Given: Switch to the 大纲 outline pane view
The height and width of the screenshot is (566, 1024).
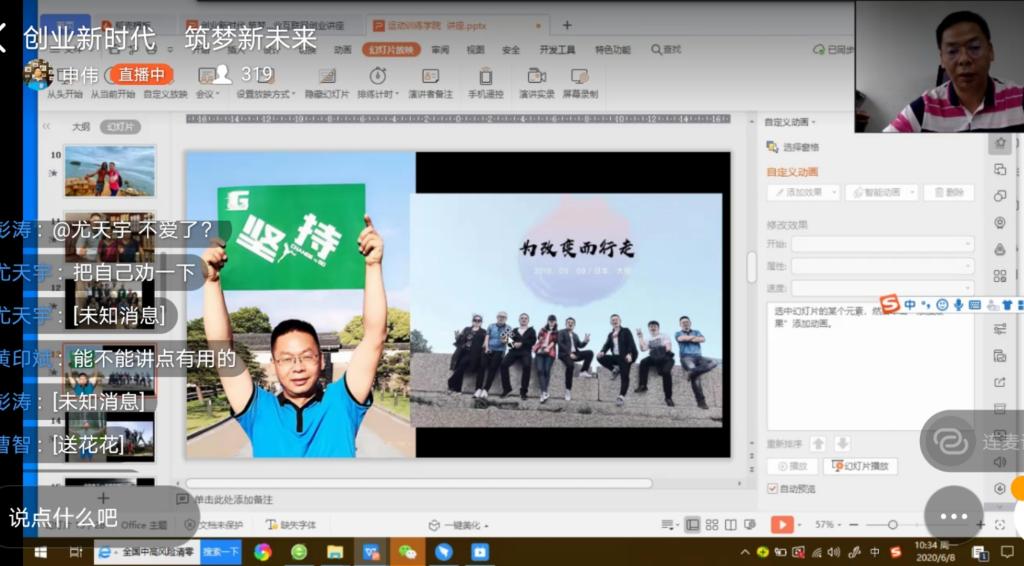Looking at the screenshot, I should pos(81,127).
